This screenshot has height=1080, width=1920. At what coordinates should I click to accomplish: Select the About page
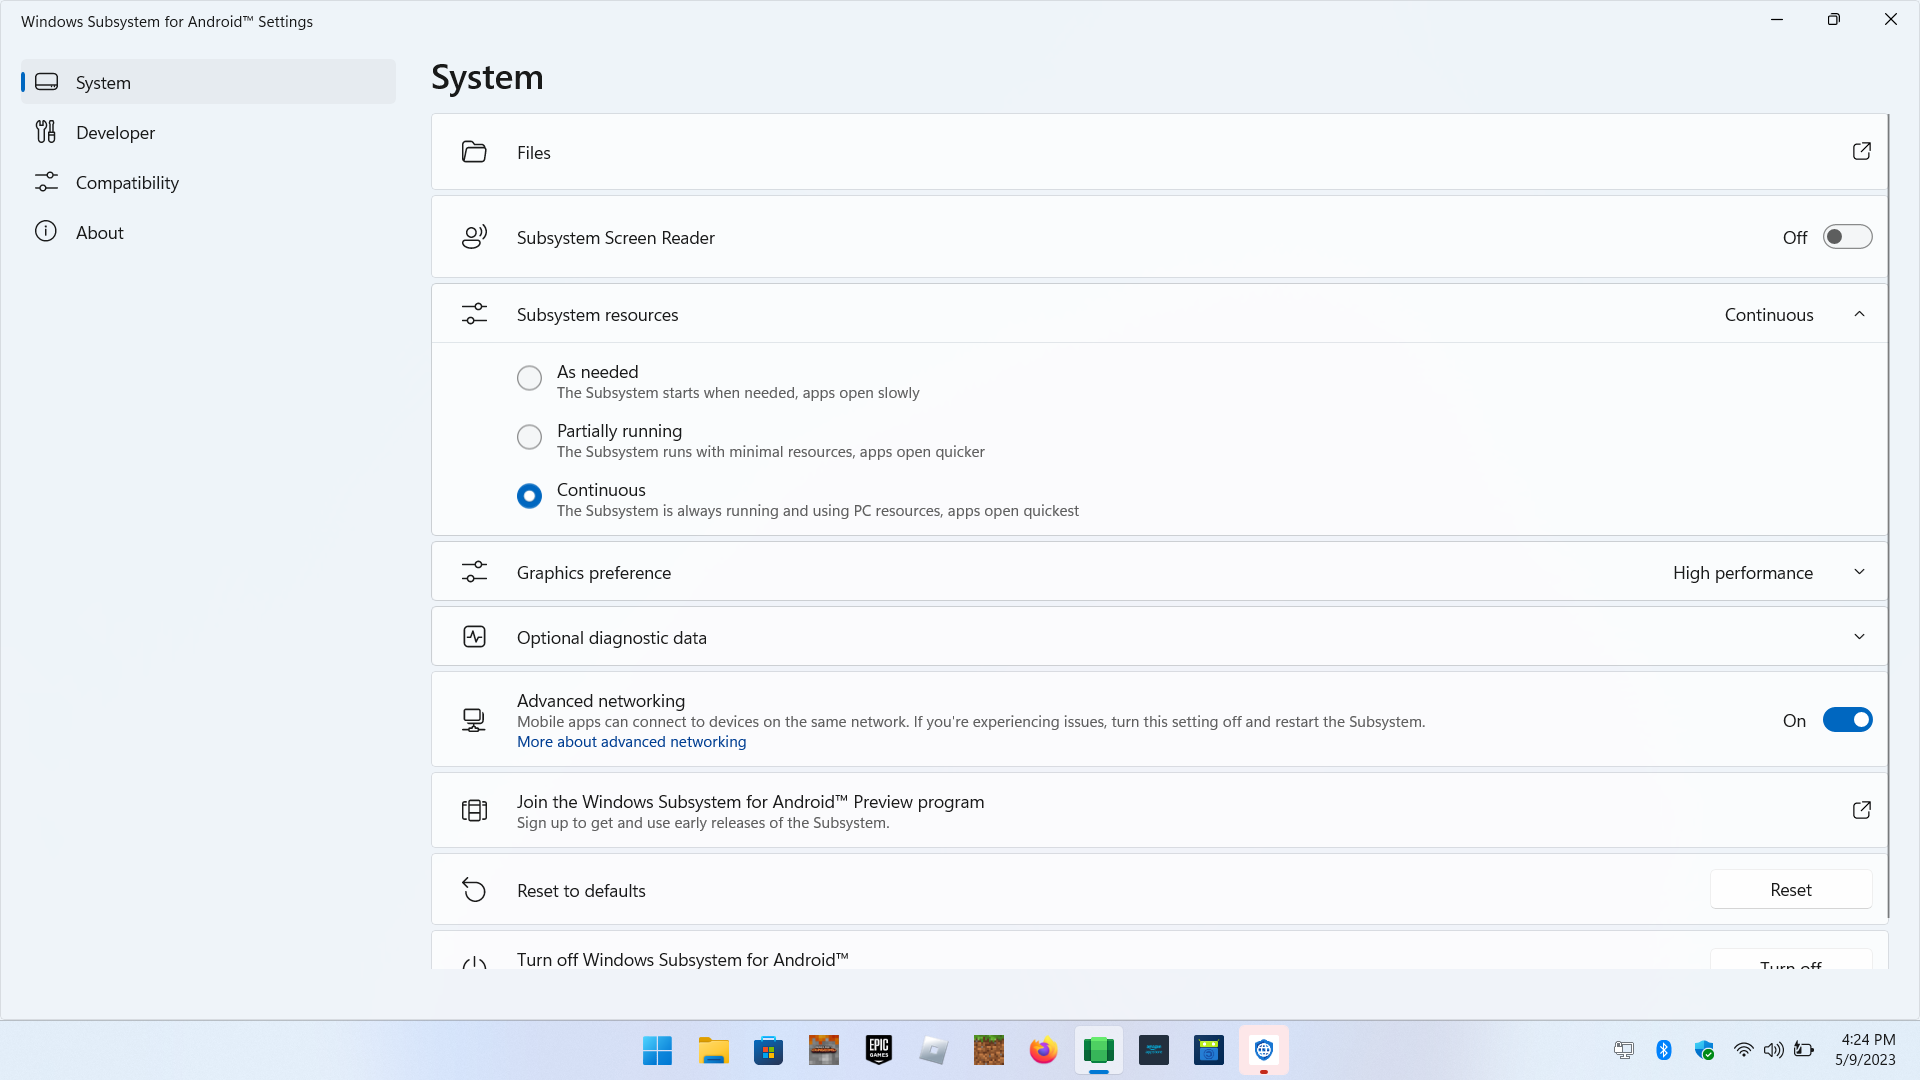click(x=208, y=232)
